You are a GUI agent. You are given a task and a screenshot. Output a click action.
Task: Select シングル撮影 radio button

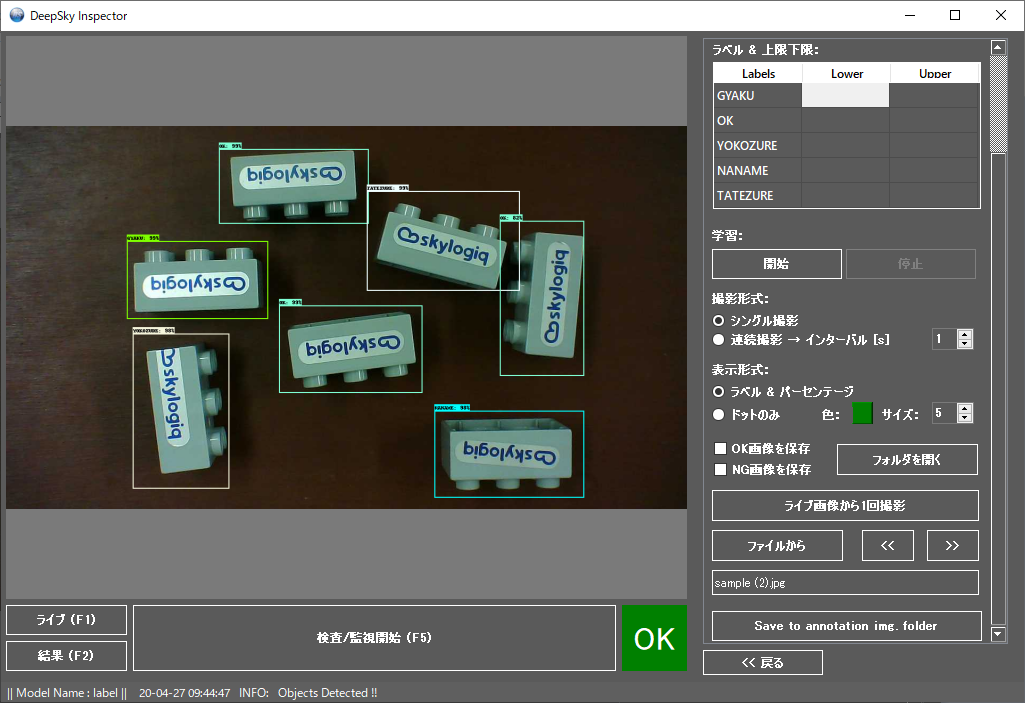tap(718, 320)
